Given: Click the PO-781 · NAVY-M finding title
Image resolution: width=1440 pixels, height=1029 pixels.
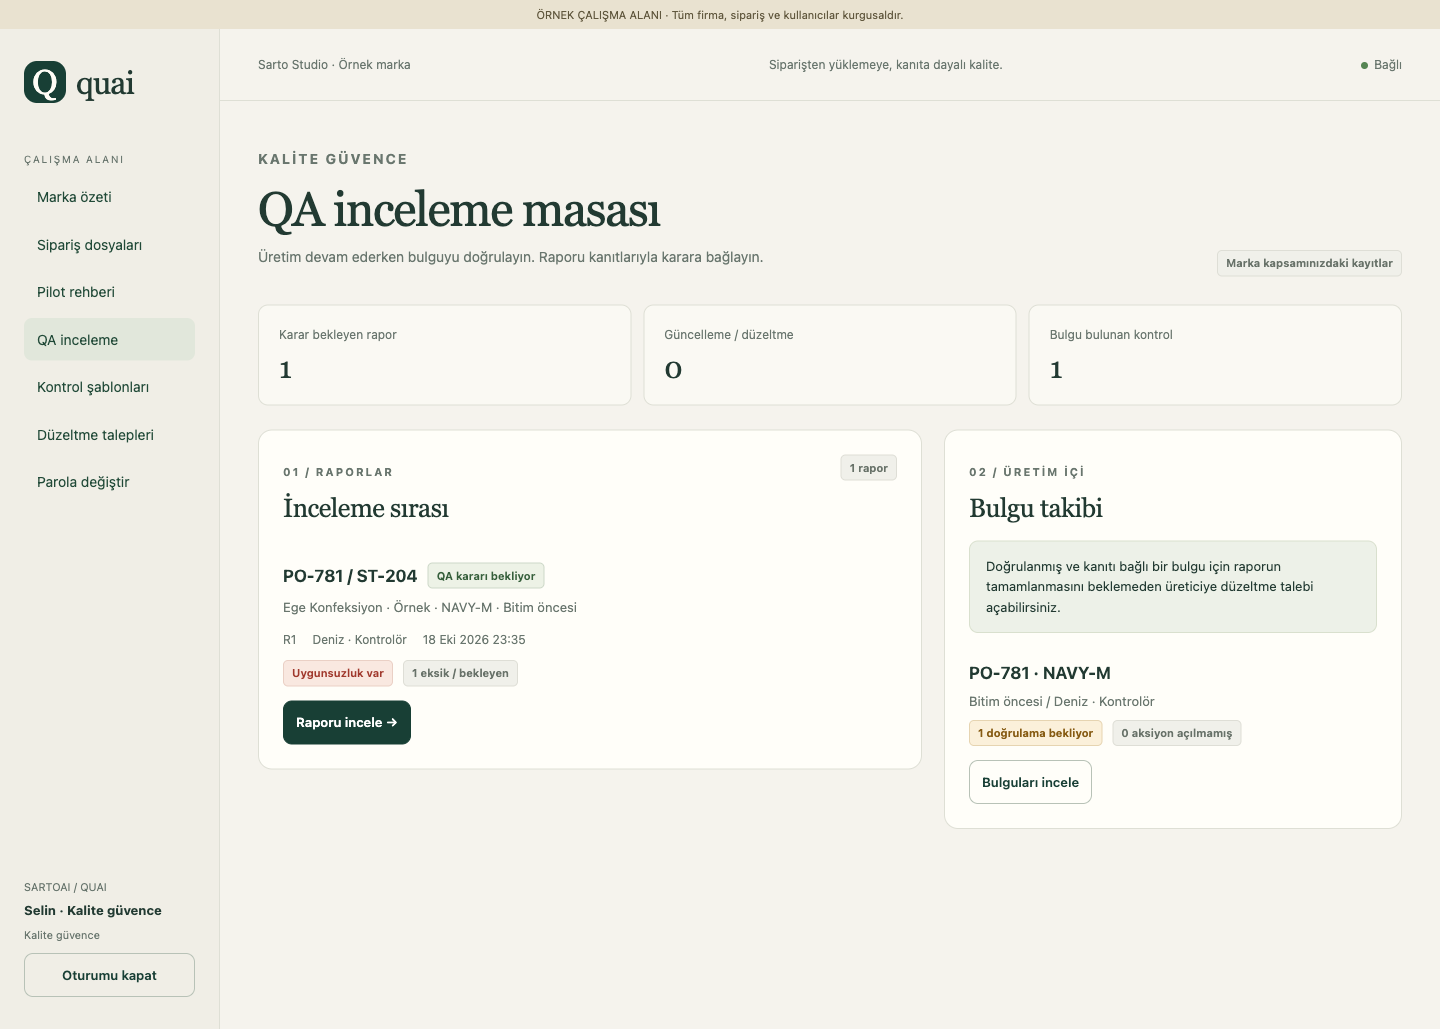Looking at the screenshot, I should pos(1040,673).
